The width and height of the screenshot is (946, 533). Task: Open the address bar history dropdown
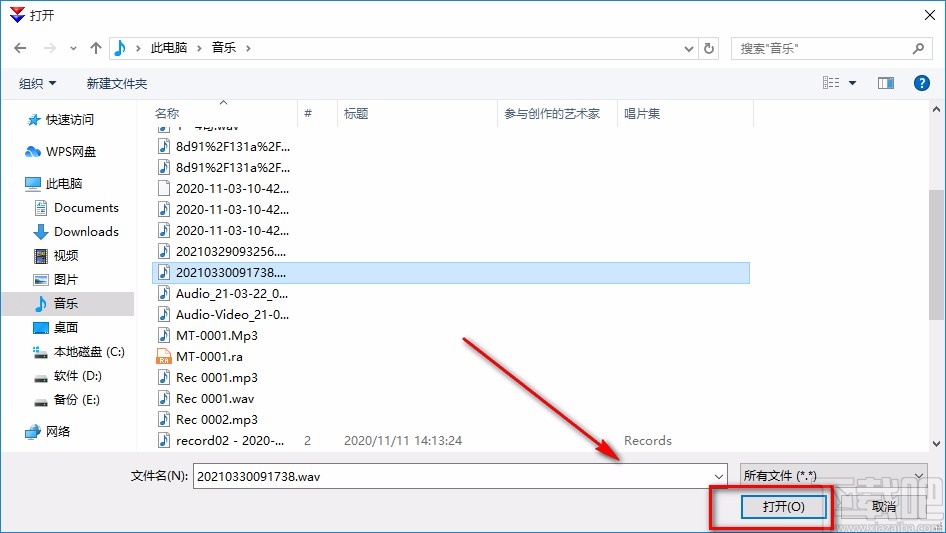pyautogui.click(x=688, y=49)
